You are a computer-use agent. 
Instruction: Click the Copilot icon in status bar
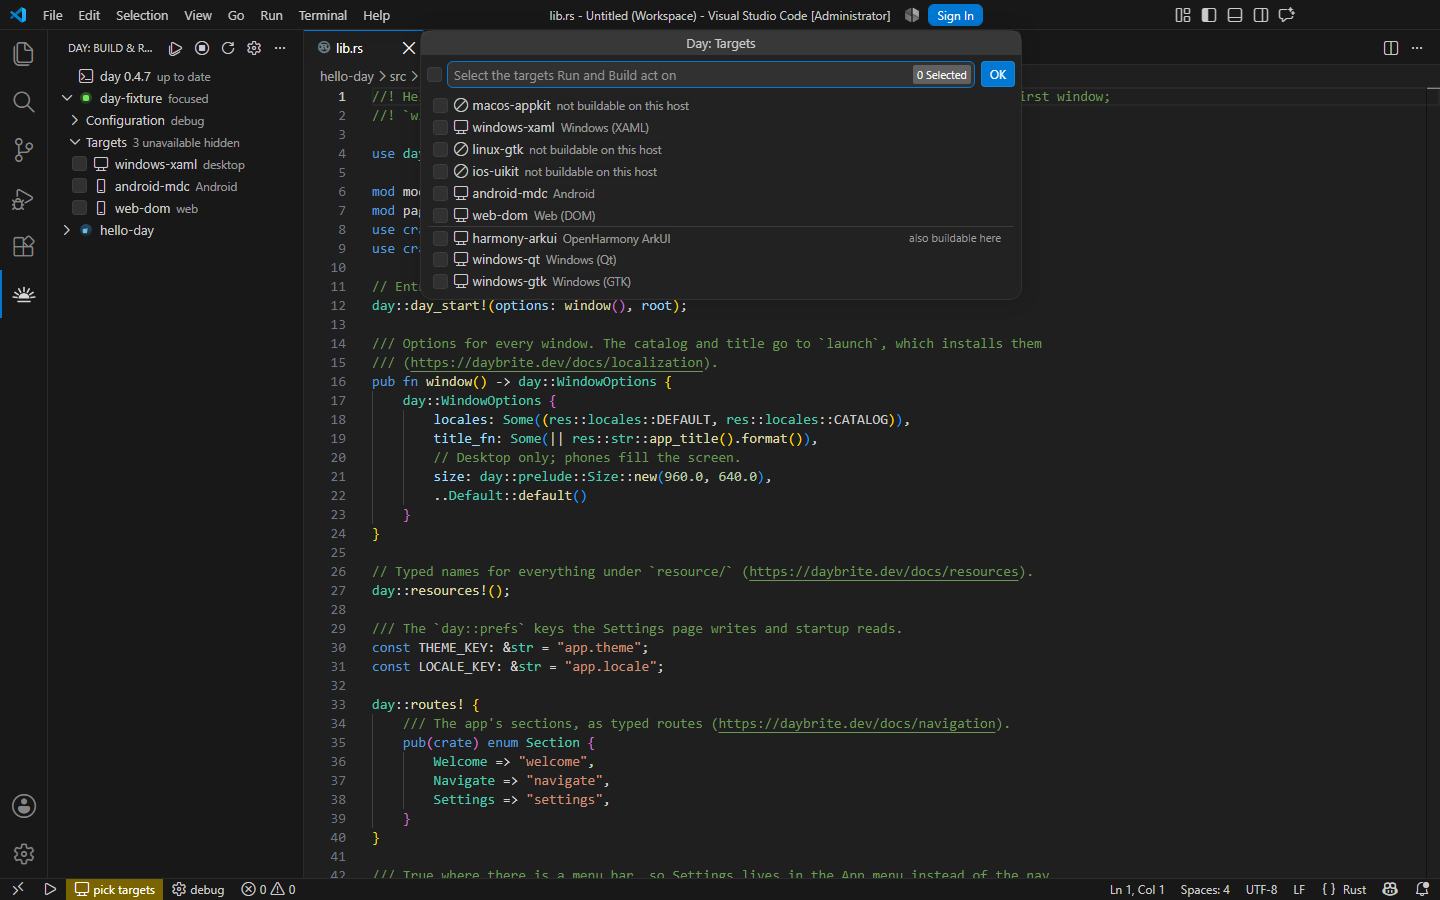1390,889
